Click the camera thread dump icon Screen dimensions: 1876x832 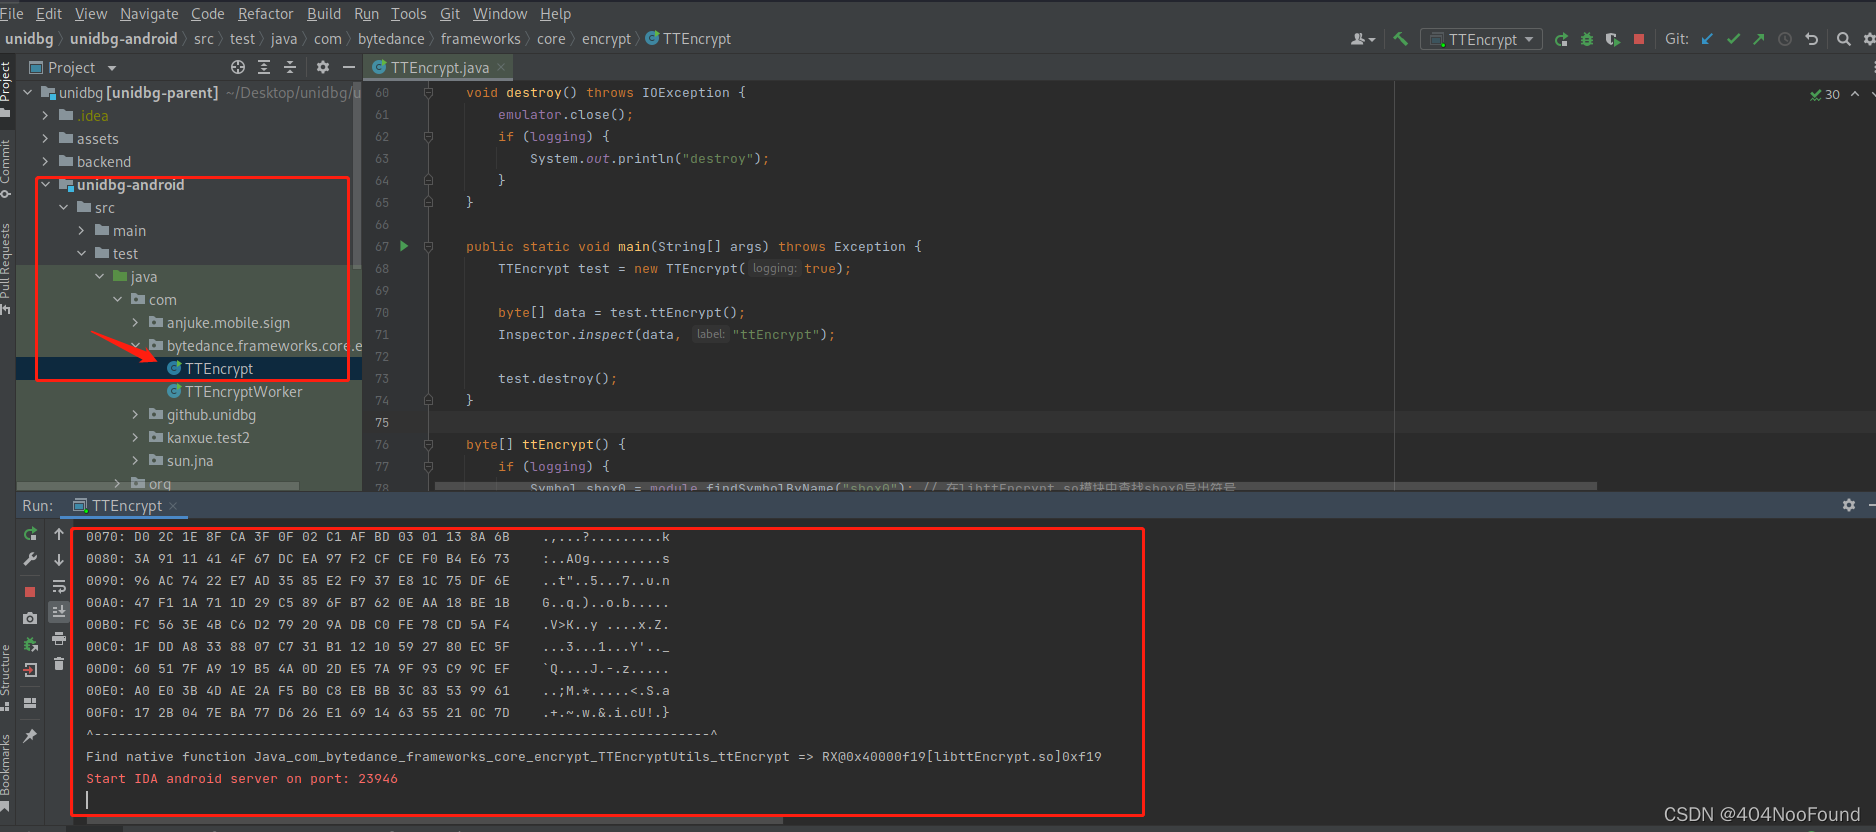[30, 618]
